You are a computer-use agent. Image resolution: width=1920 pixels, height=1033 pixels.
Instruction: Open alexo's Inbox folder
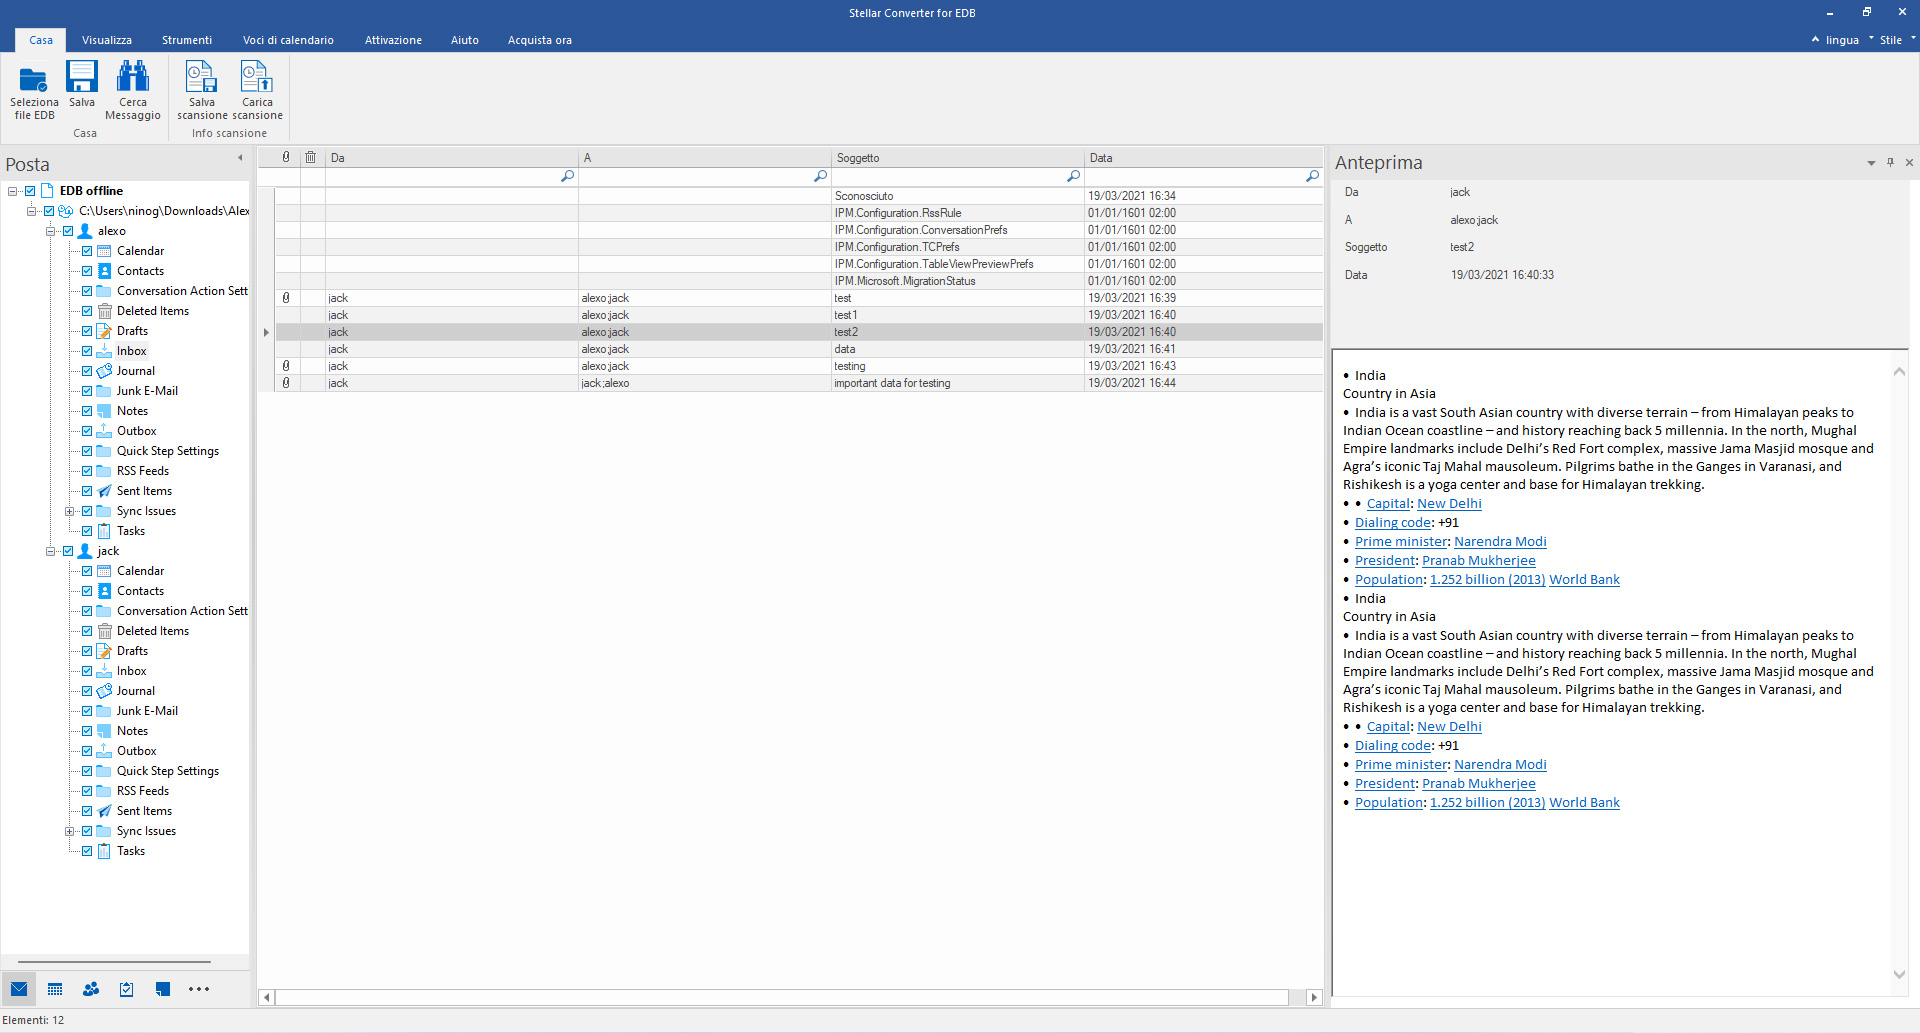(x=131, y=351)
